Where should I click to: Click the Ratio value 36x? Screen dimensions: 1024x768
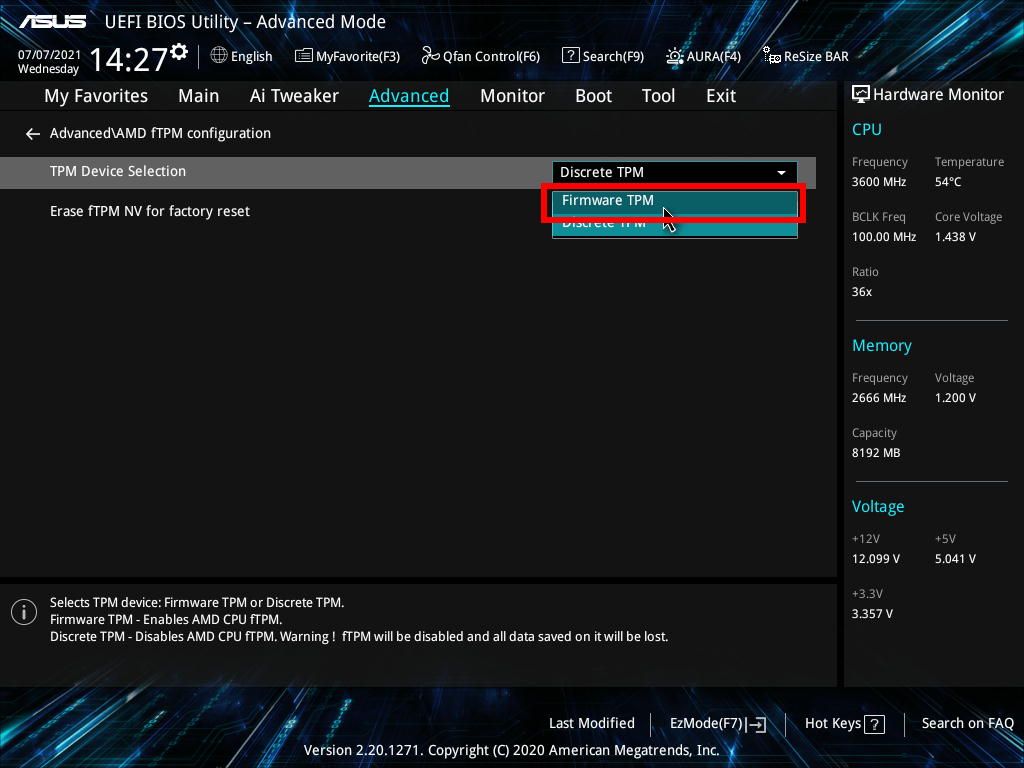[x=861, y=292]
